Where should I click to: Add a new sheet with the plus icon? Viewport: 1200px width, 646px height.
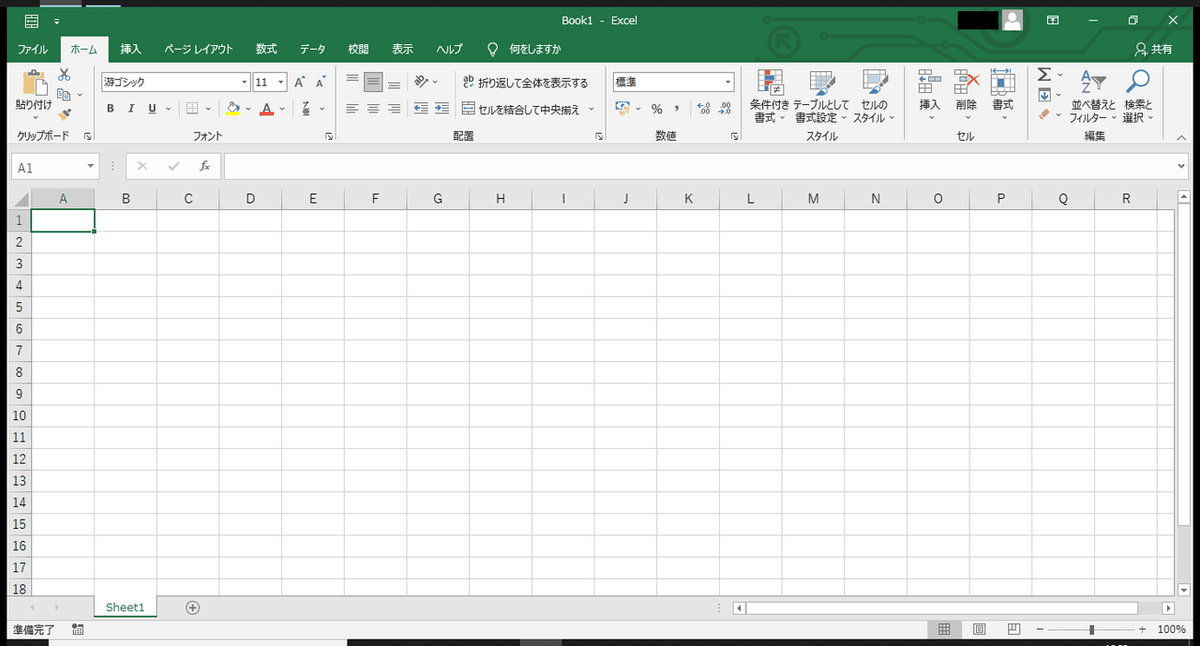click(x=193, y=607)
